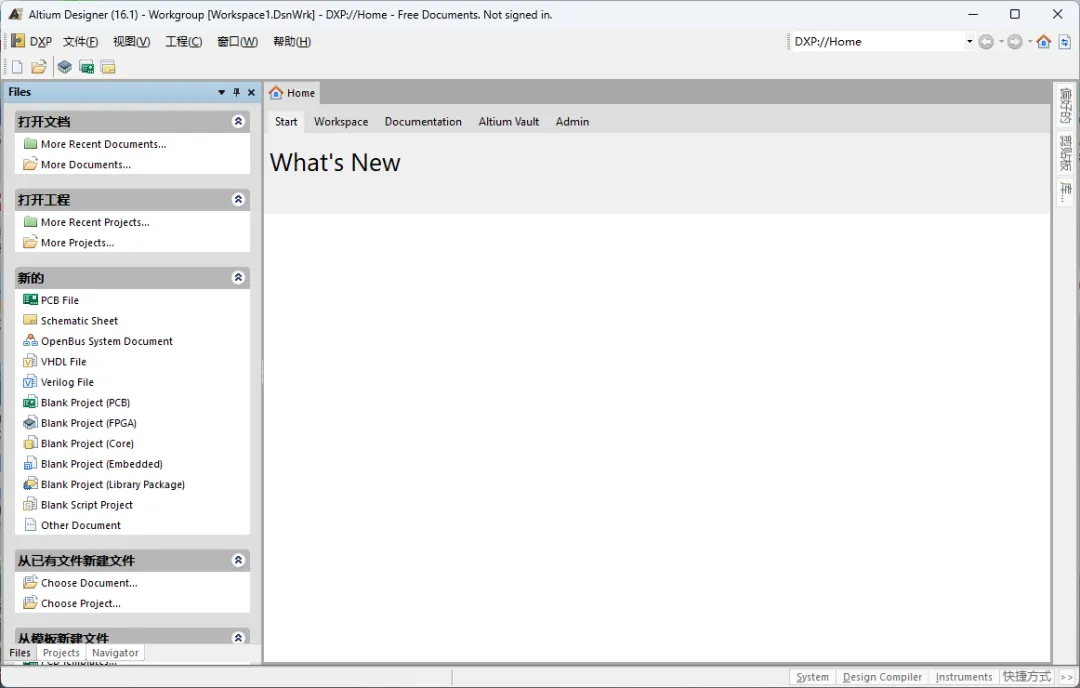Click the PCB release view toolbar icon
1080x688 pixels.
click(x=86, y=67)
